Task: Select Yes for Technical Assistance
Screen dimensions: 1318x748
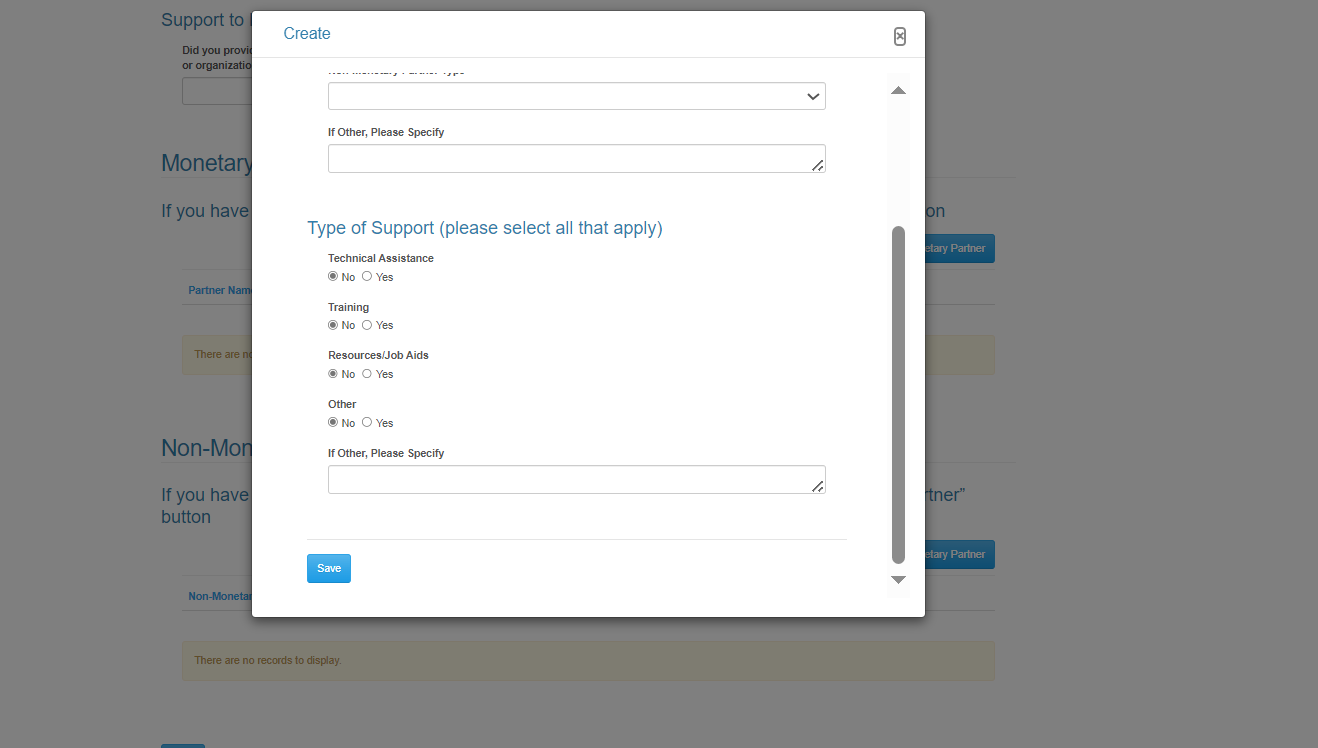Action: tap(367, 277)
